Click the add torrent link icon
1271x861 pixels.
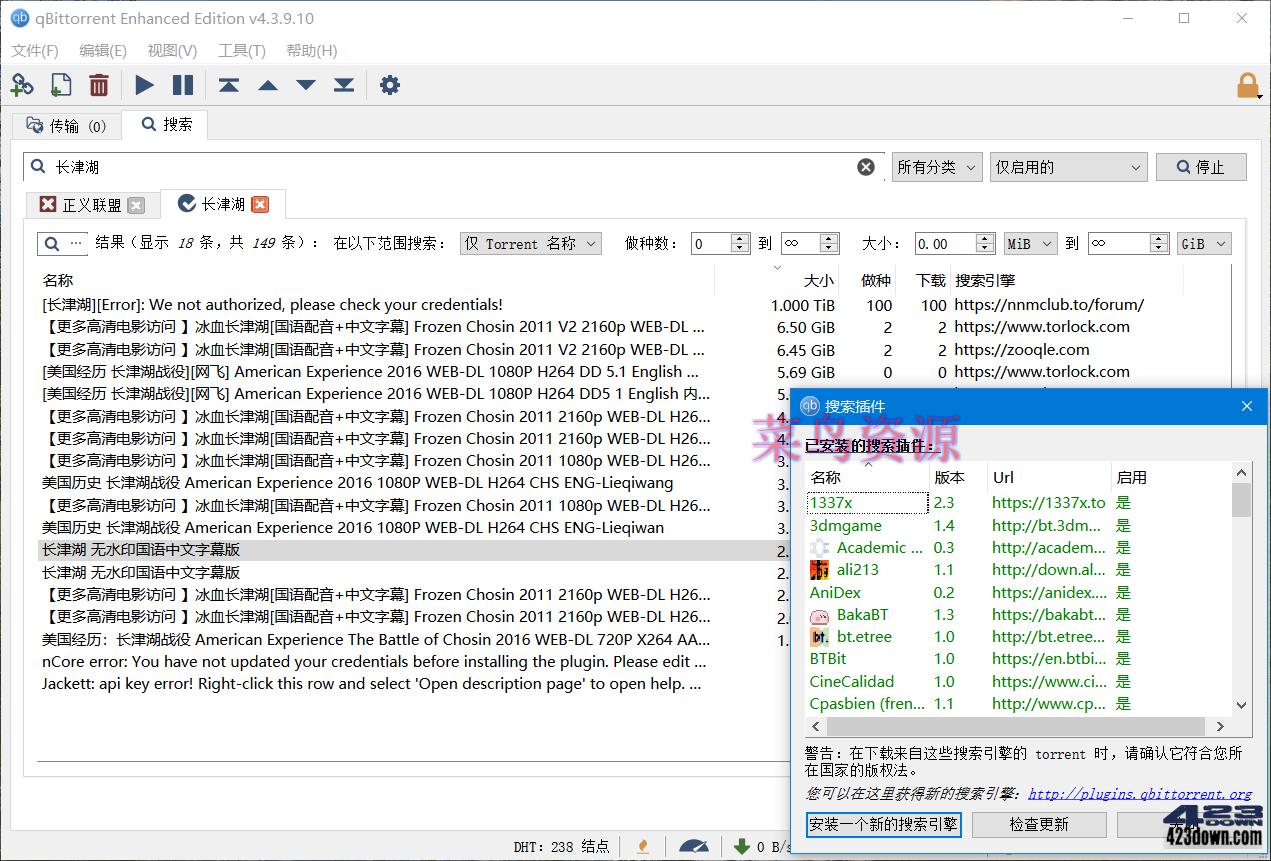point(22,85)
